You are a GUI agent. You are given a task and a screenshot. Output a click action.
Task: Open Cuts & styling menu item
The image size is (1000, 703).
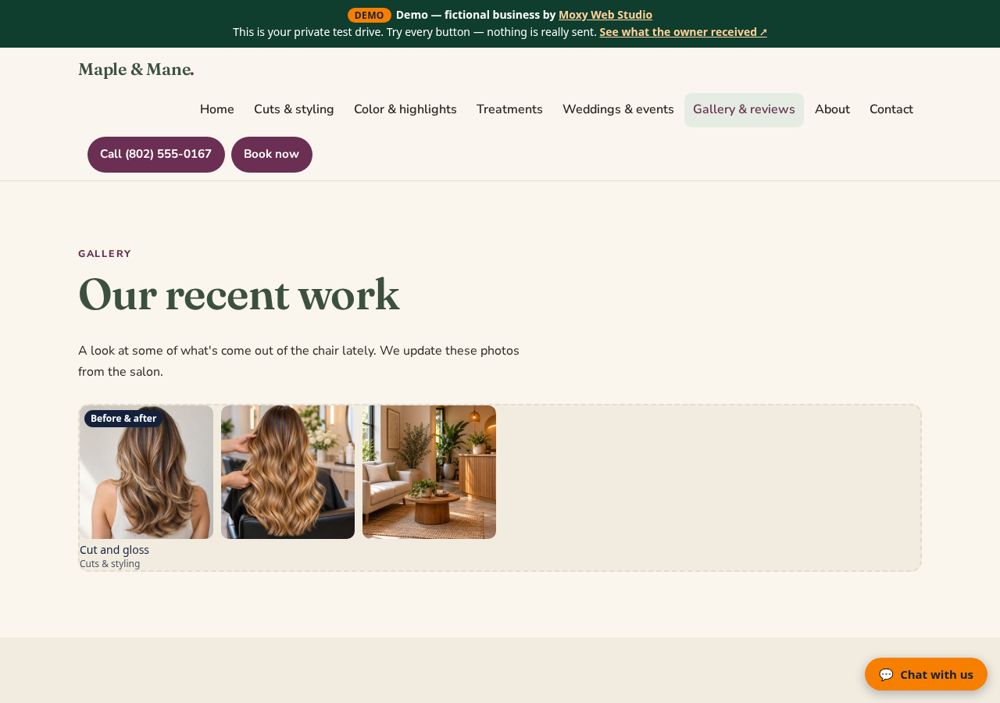click(x=294, y=109)
